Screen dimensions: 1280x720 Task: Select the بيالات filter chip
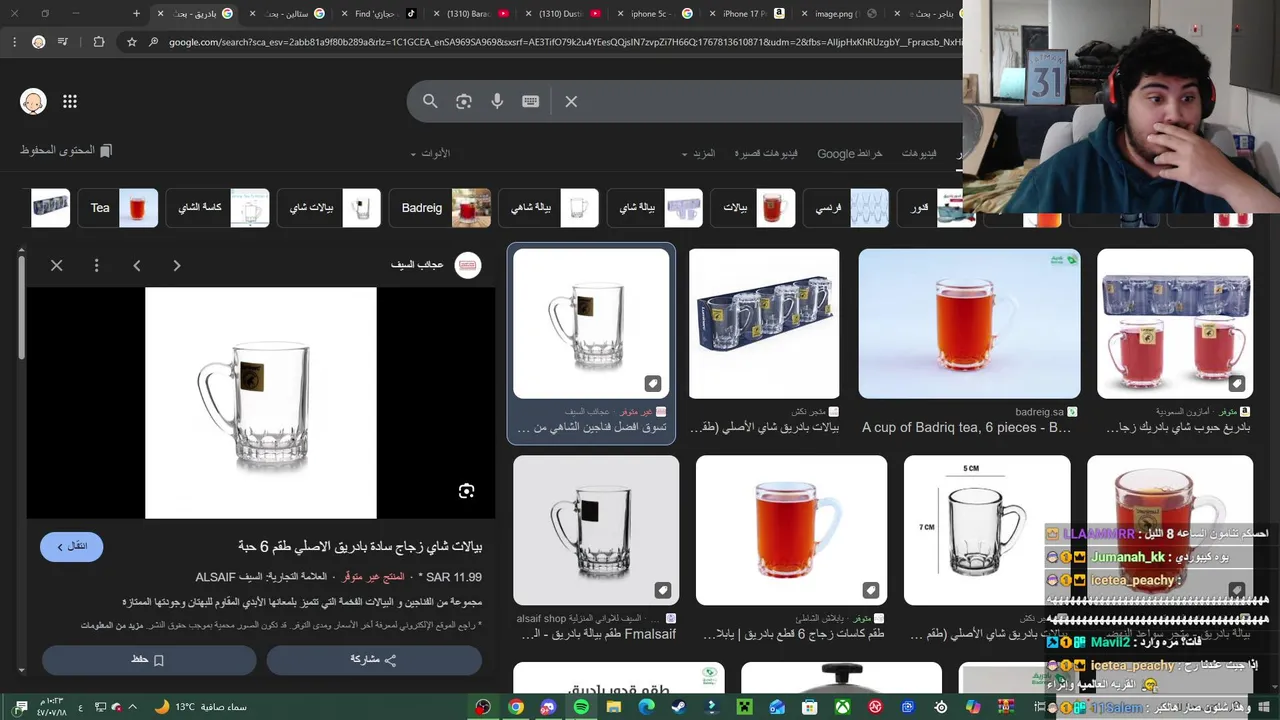754,208
